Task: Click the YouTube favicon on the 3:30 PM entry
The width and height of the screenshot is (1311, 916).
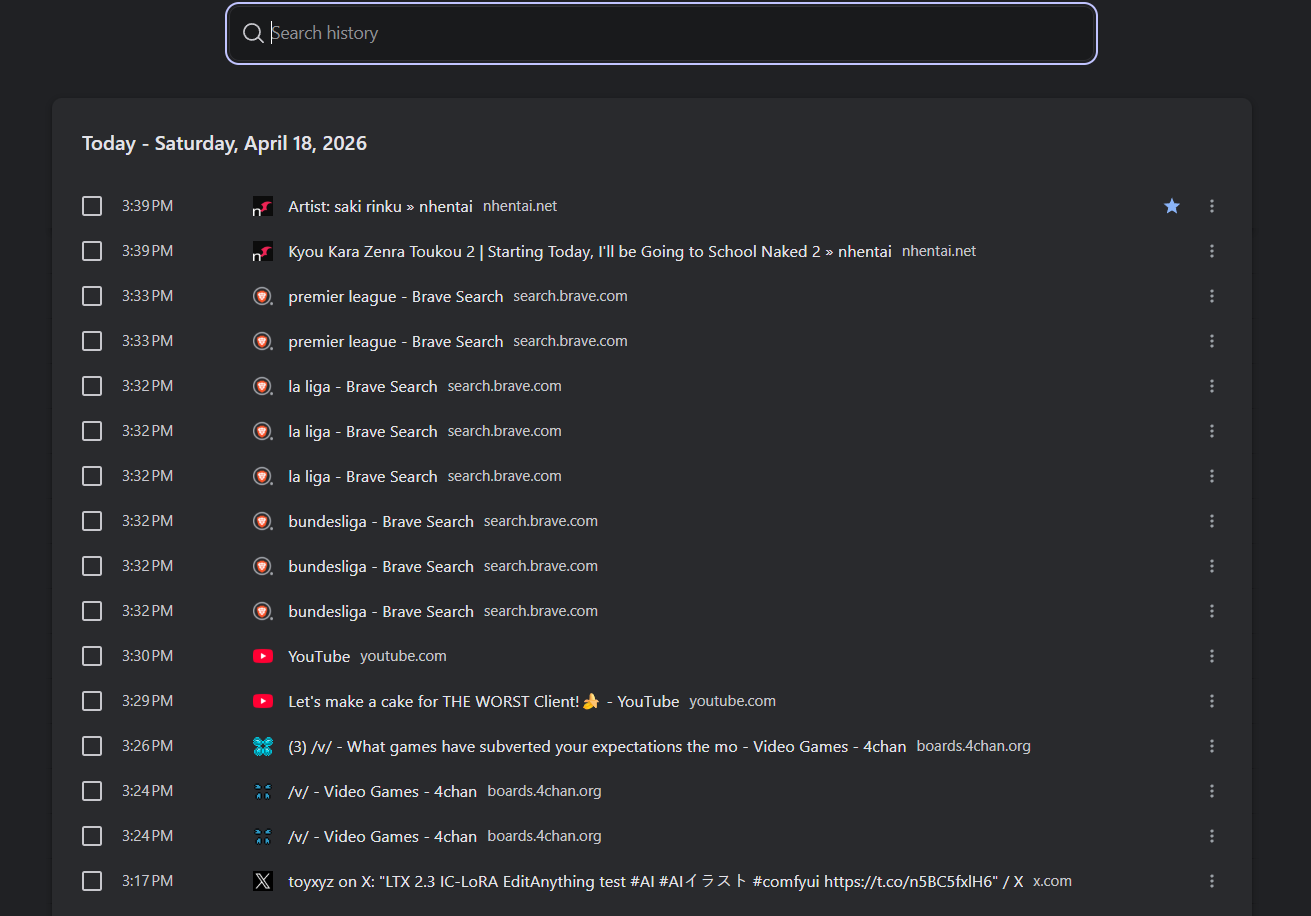Action: 263,656
